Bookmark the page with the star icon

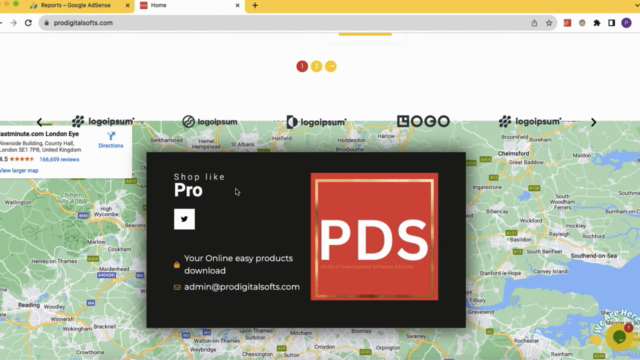(549, 23)
